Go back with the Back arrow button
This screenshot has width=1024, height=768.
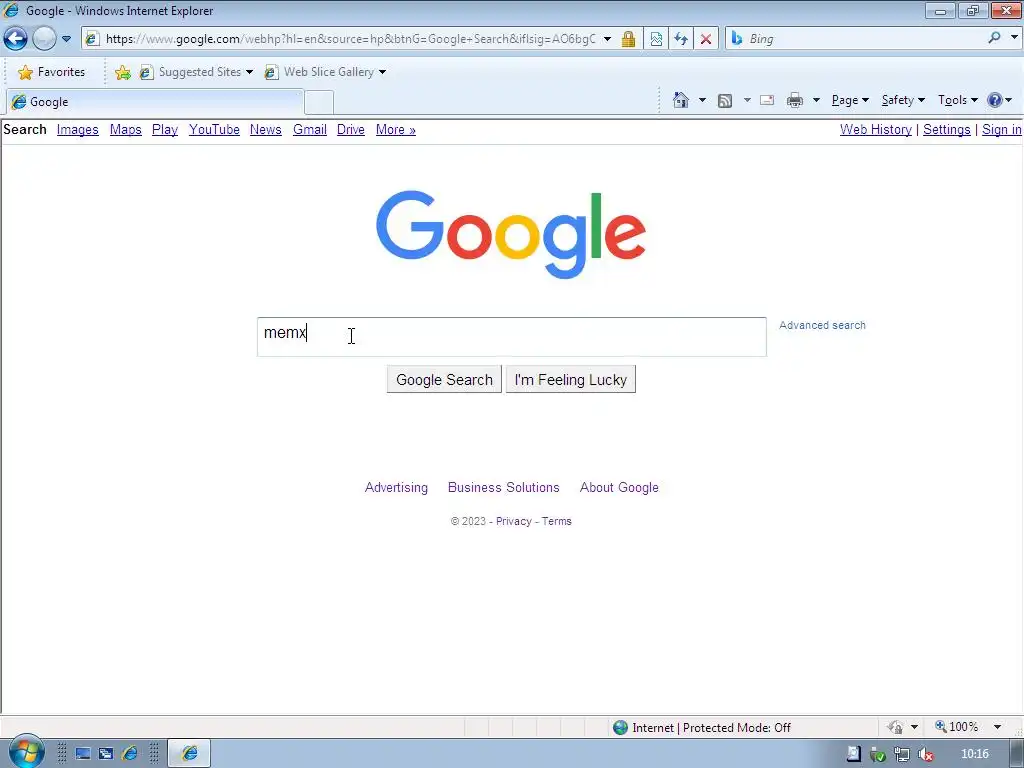pos(16,39)
